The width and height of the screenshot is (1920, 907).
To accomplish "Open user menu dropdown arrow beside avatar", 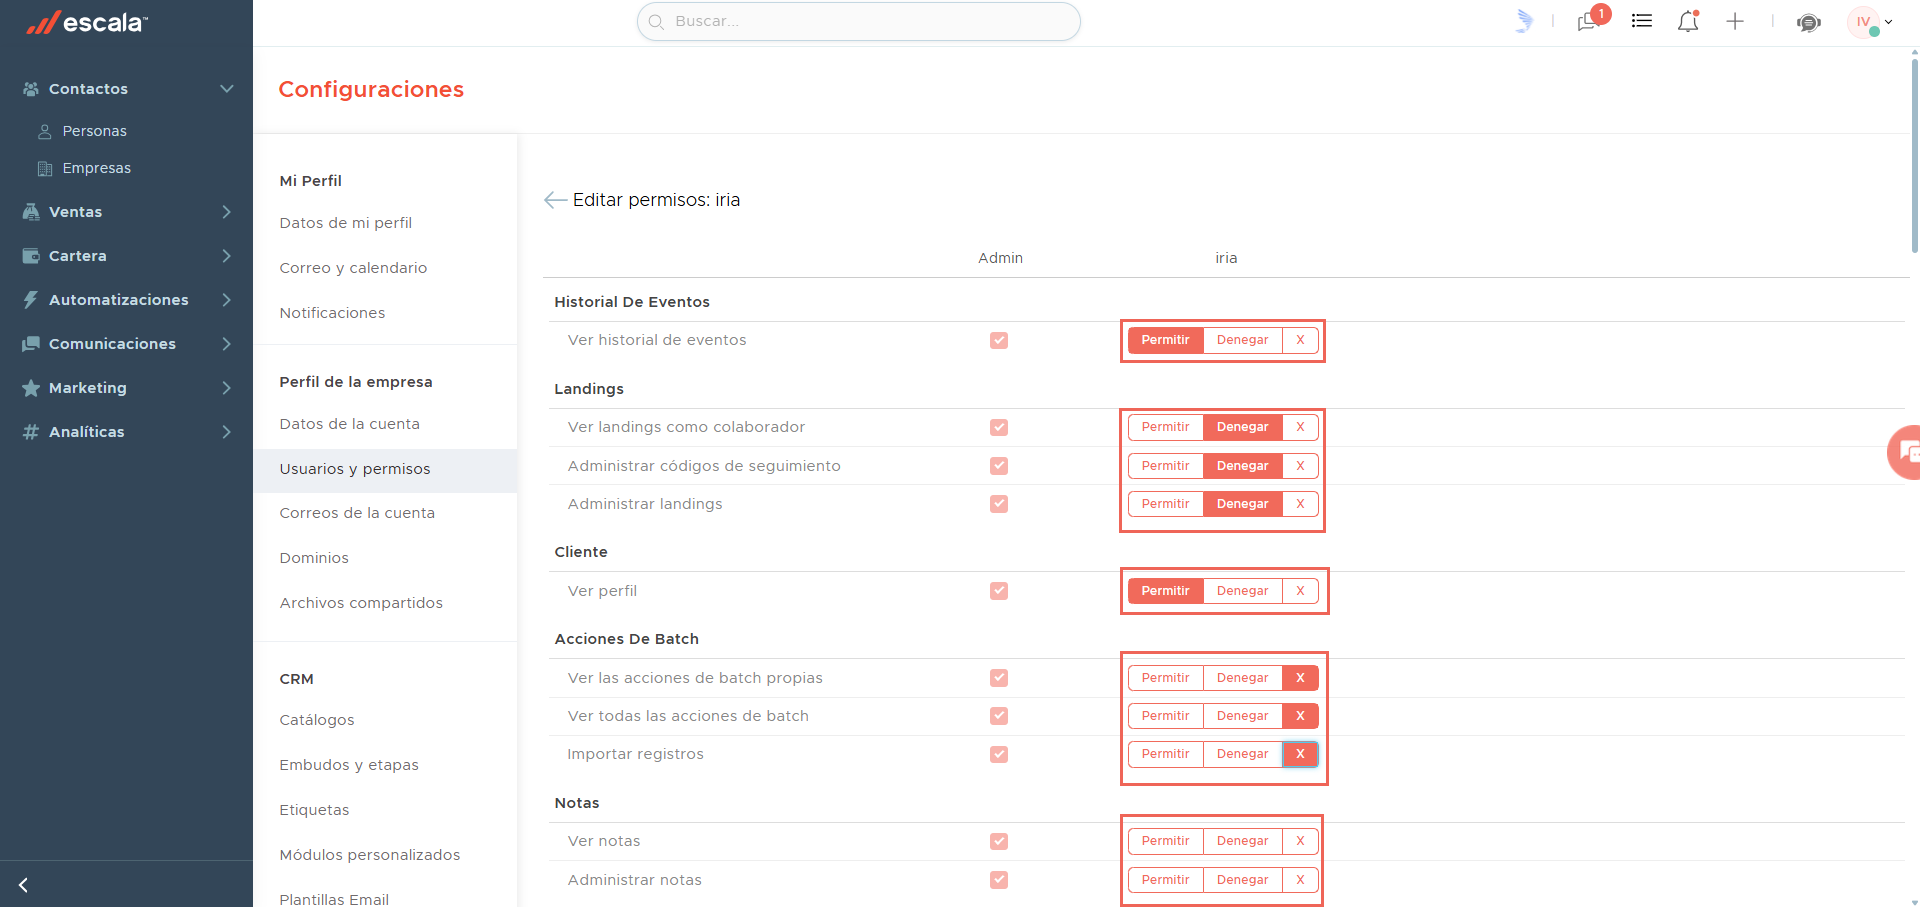I will tap(1889, 22).
